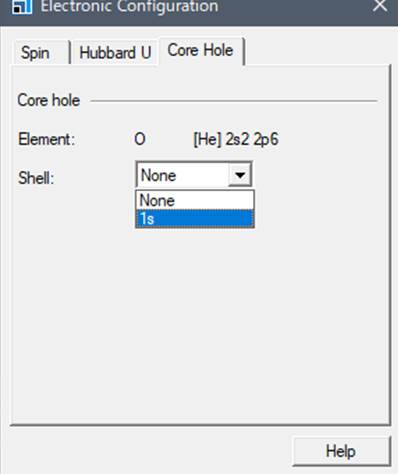Click empty tab strip right of Core Hole
Screen dimensions: 398x474
click(317, 51)
